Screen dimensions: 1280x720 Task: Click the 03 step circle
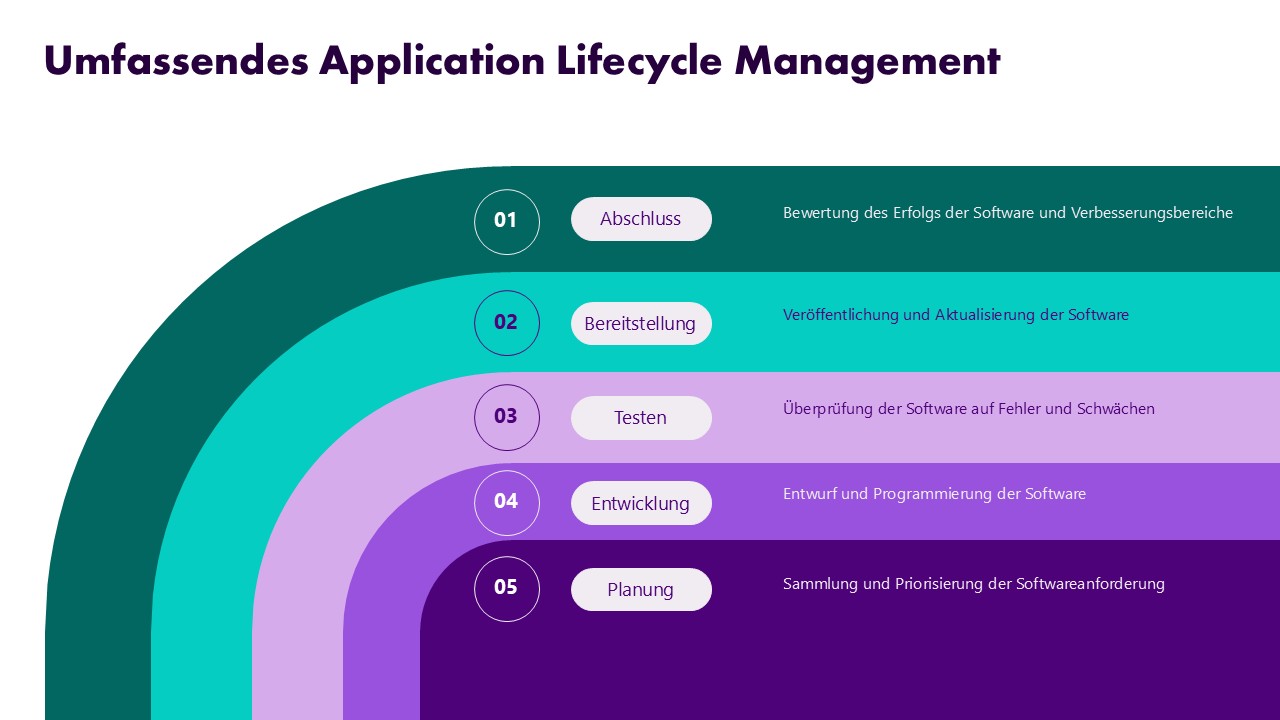pos(506,417)
